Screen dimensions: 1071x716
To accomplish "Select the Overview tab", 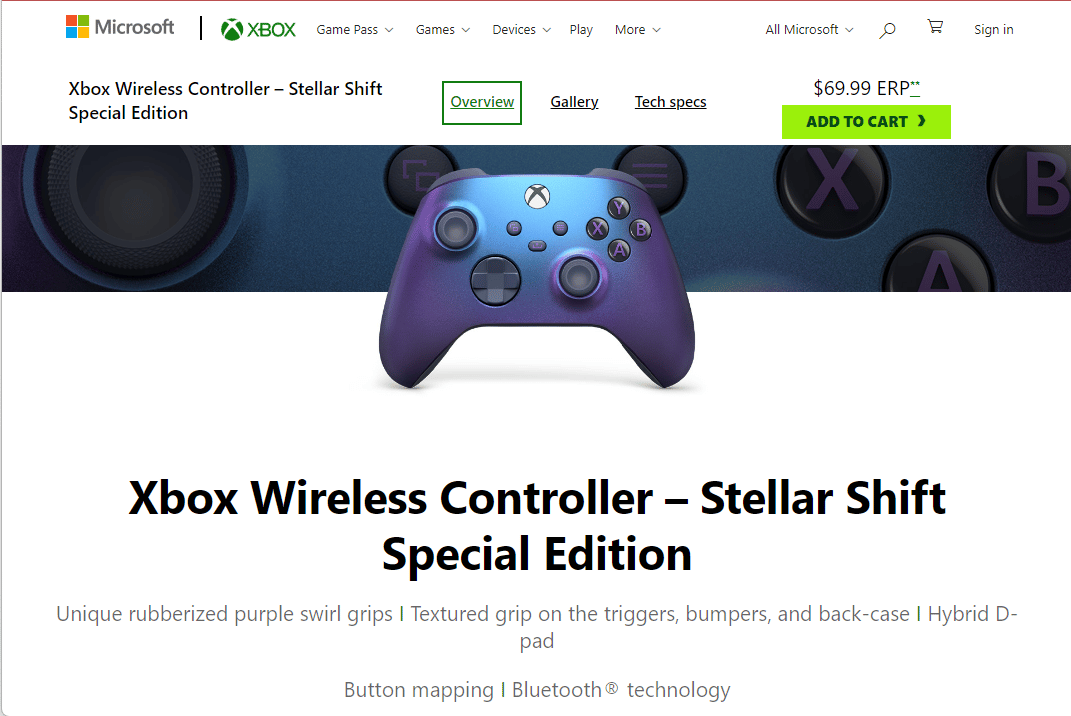I will click(x=481, y=102).
